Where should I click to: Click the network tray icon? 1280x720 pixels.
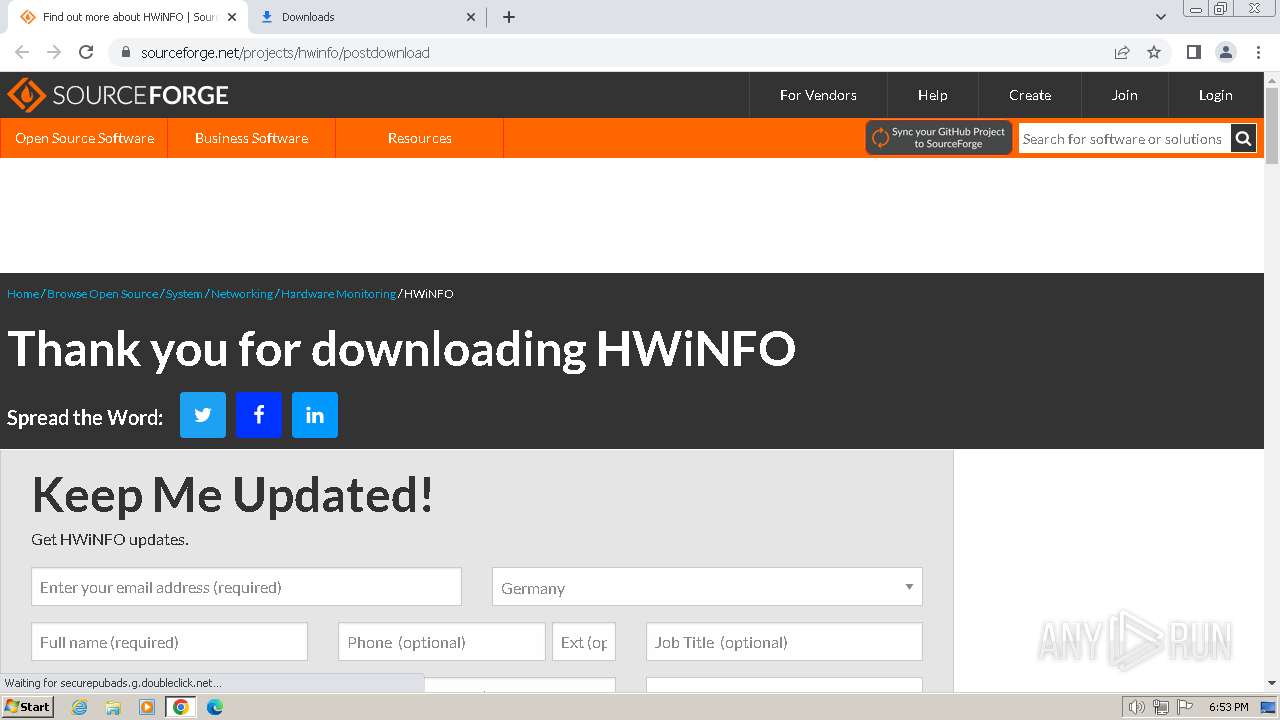tap(1161, 707)
